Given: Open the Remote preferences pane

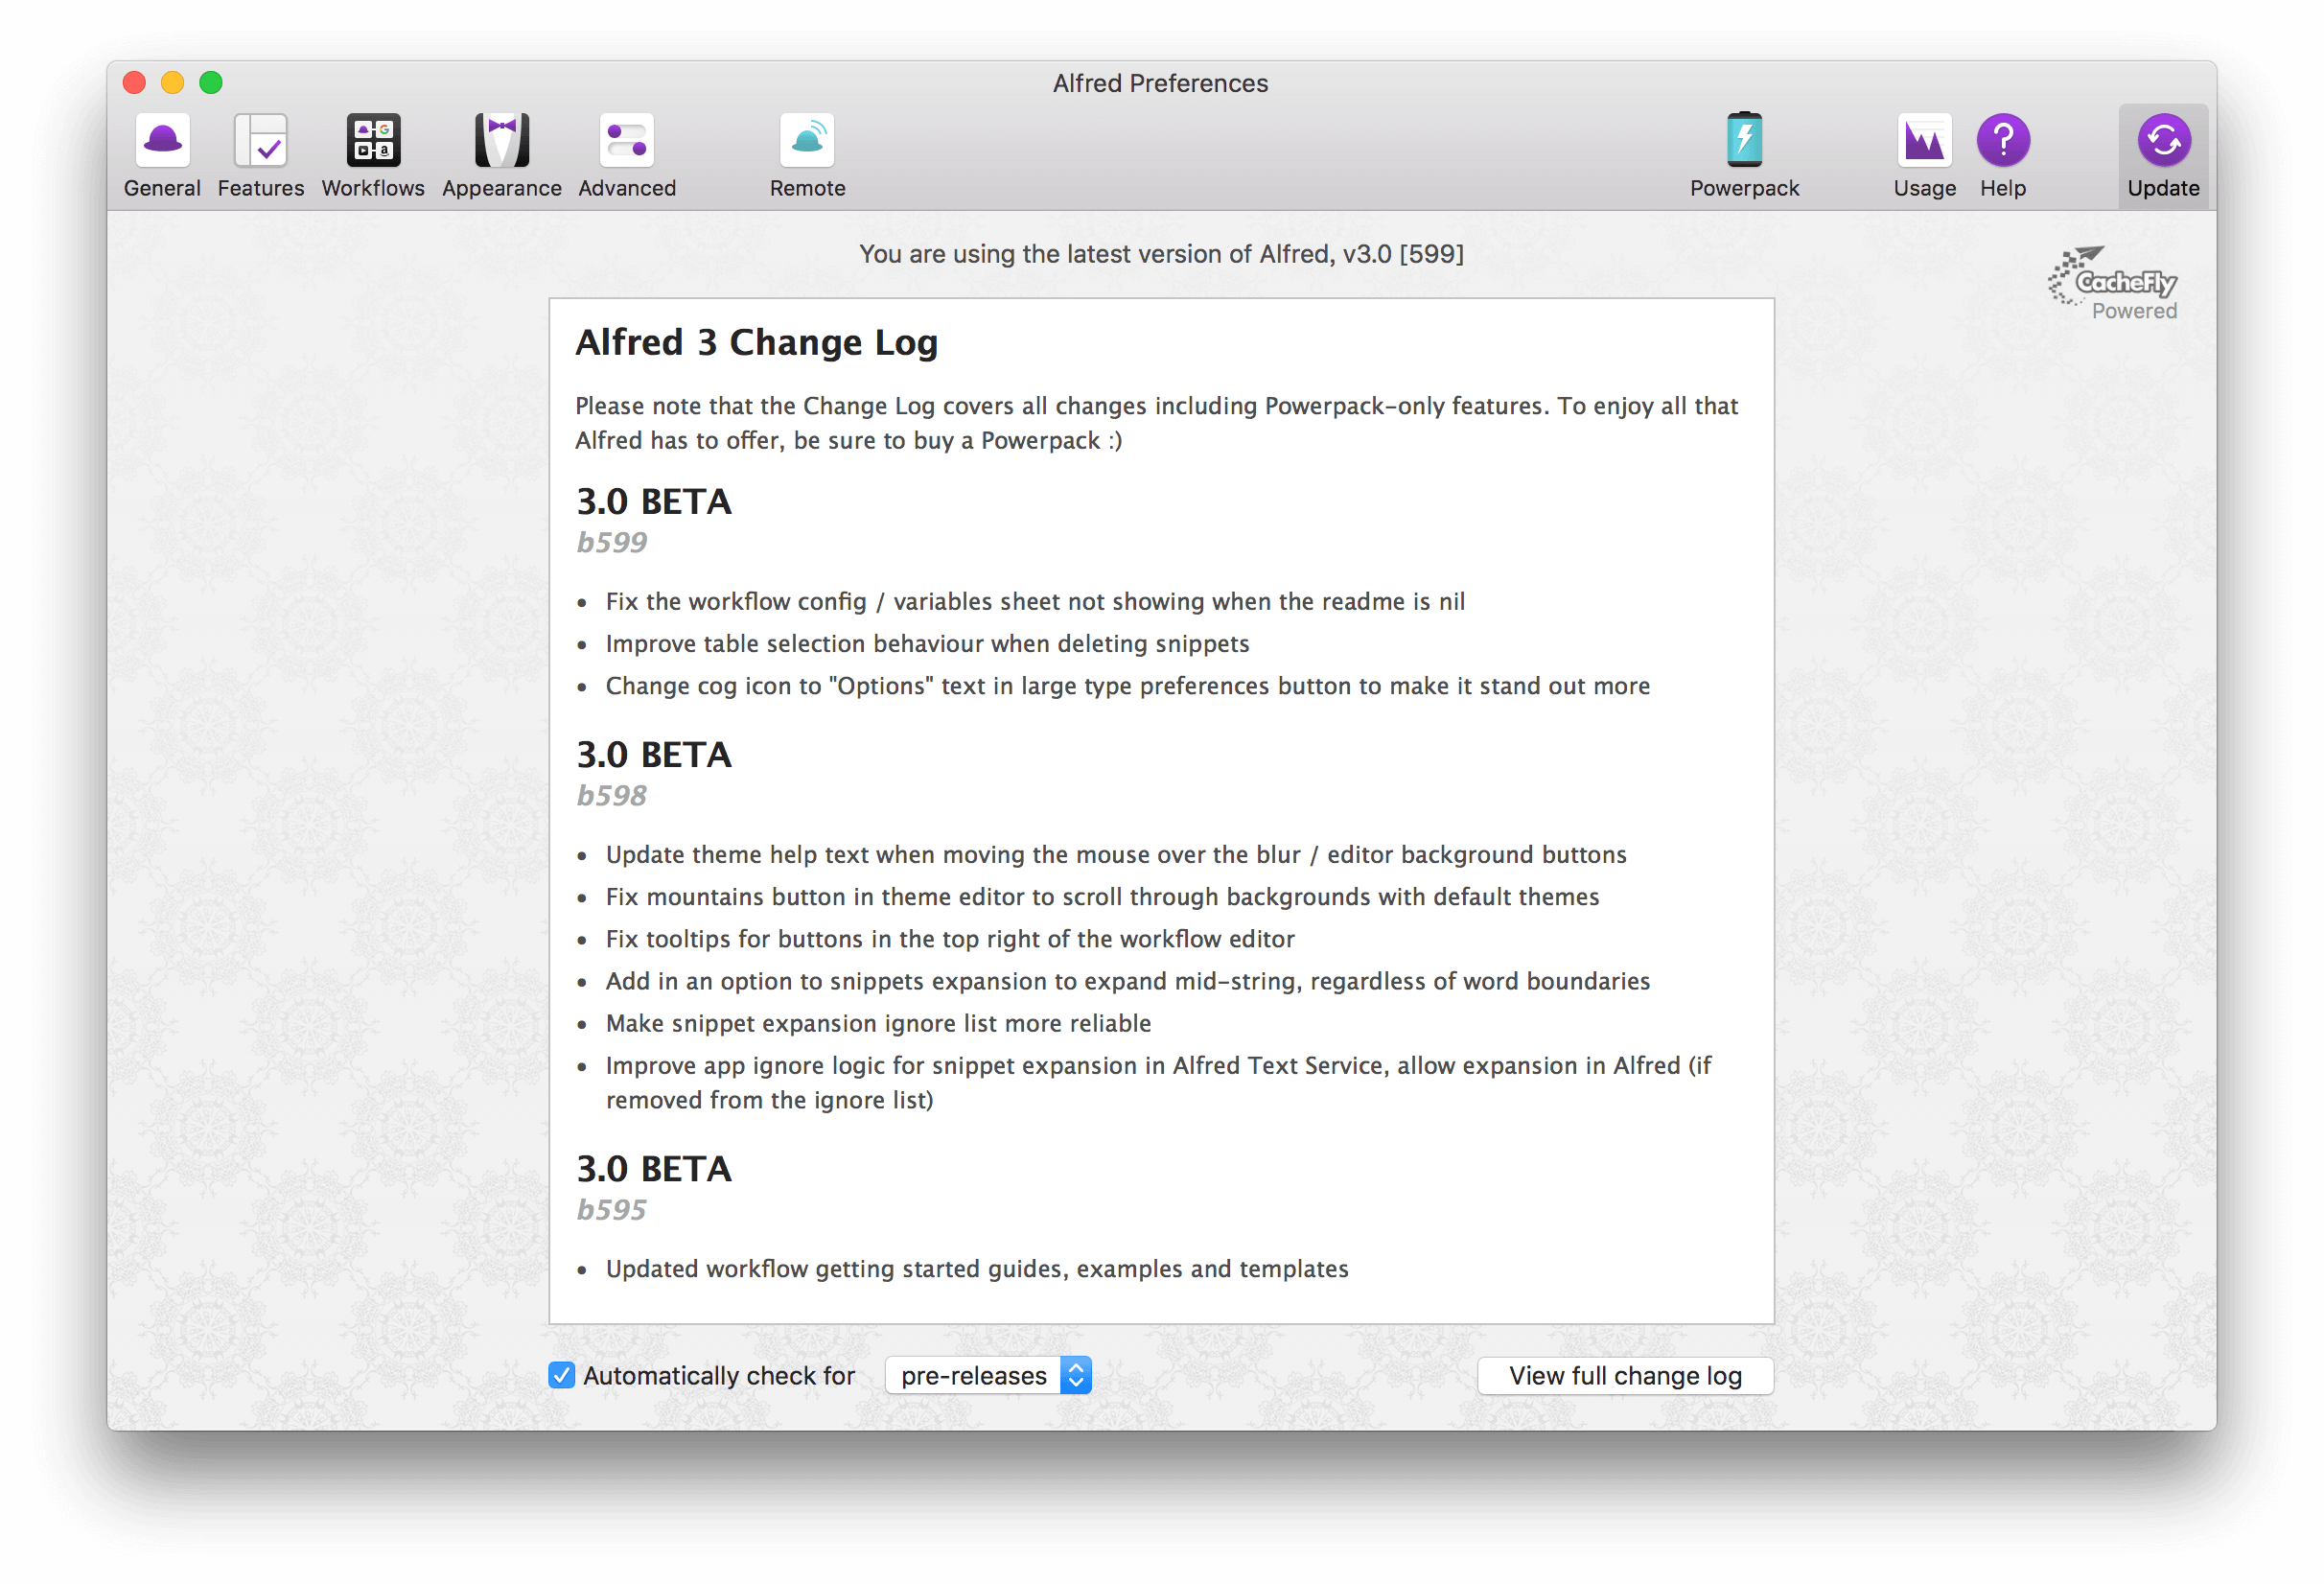Looking at the screenshot, I should [807, 156].
